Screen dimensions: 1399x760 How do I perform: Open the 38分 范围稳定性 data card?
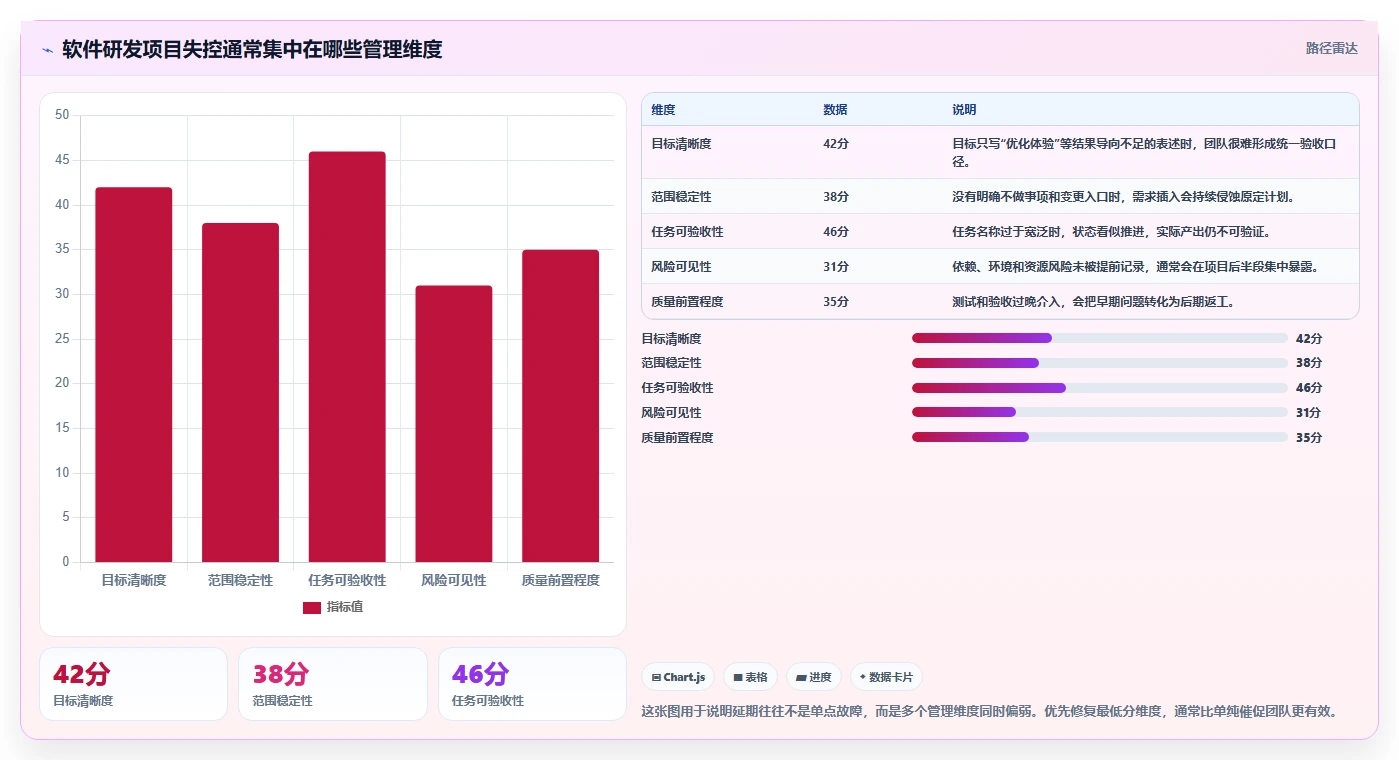point(333,684)
